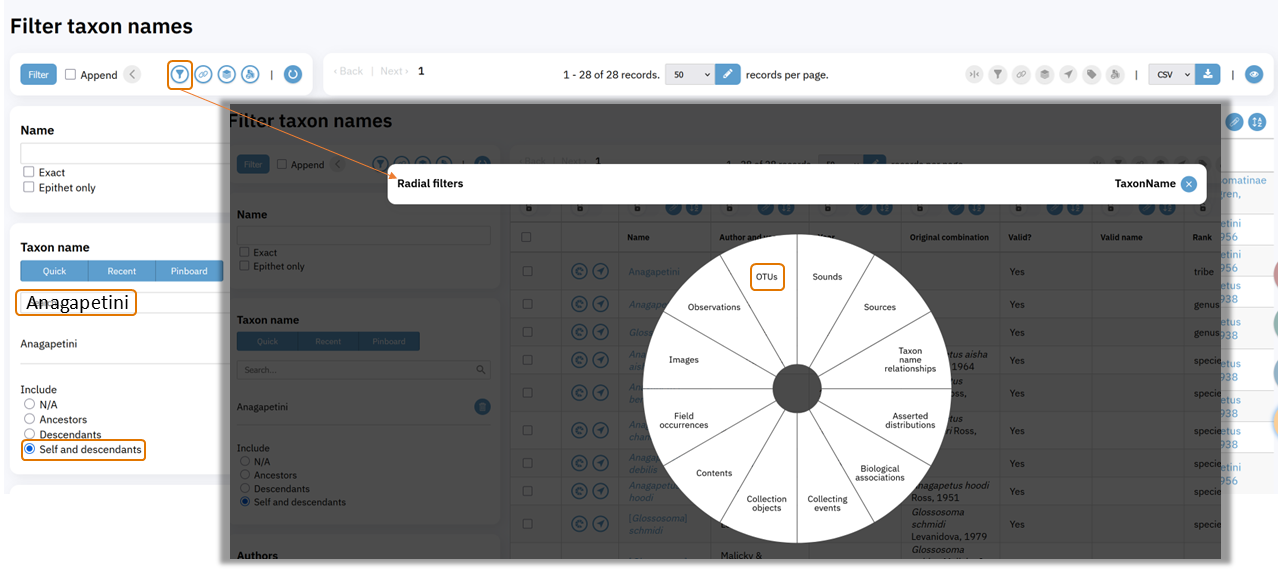
Task: Collapse filter panel with left chevron icon
Action: click(132, 74)
